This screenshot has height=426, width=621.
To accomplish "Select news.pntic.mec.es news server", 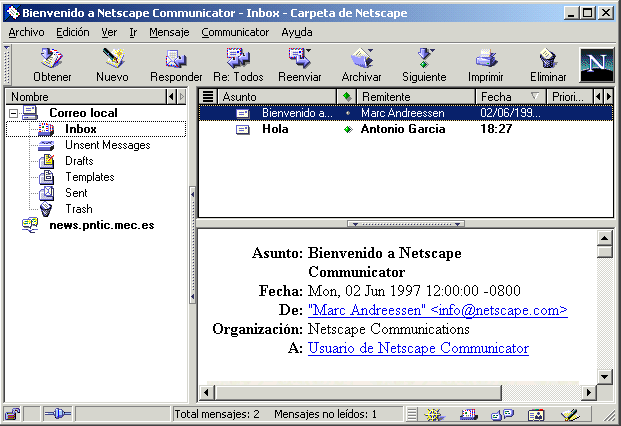I will (101, 225).
